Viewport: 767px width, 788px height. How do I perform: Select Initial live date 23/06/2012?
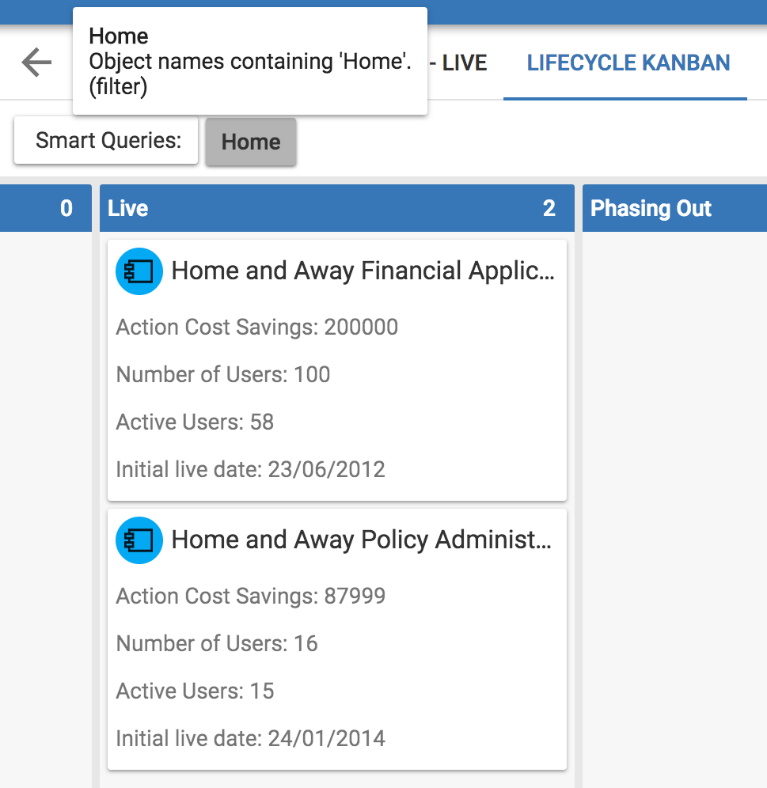click(x=250, y=469)
